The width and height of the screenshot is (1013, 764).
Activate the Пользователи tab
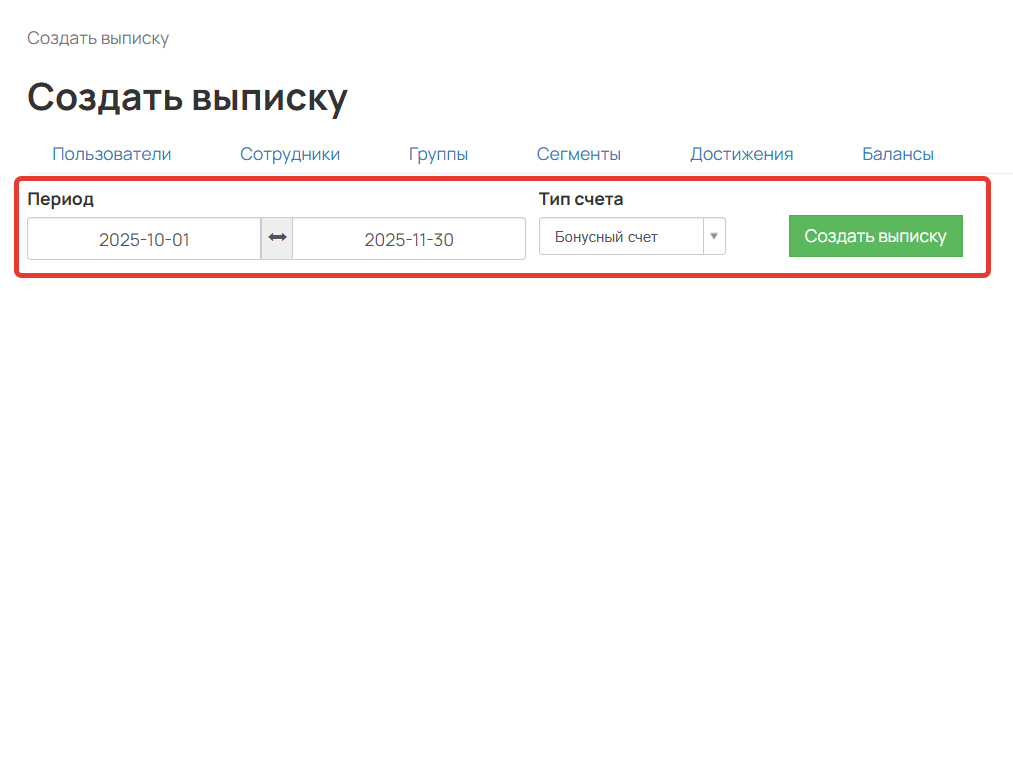[x=111, y=154]
